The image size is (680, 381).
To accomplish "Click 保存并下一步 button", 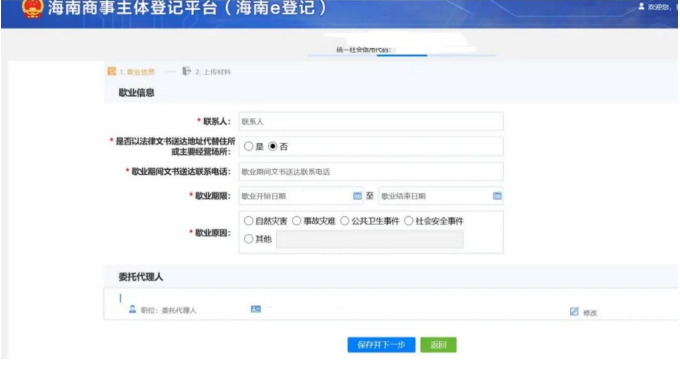I will coord(381,345).
